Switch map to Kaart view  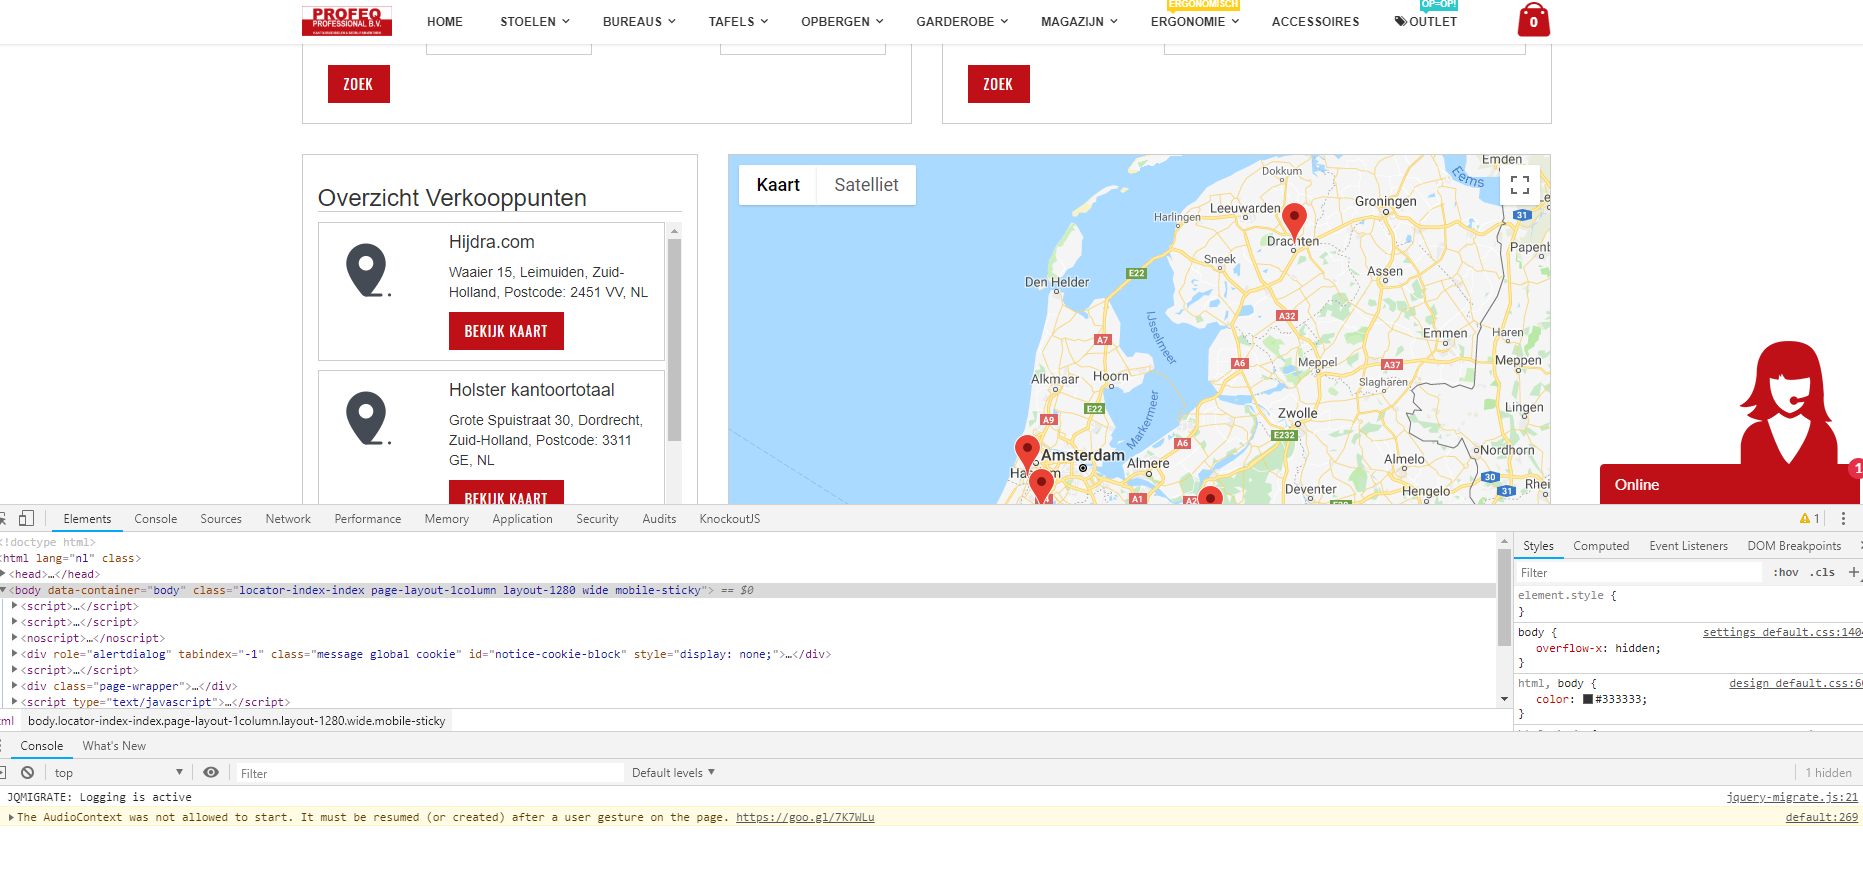778,185
